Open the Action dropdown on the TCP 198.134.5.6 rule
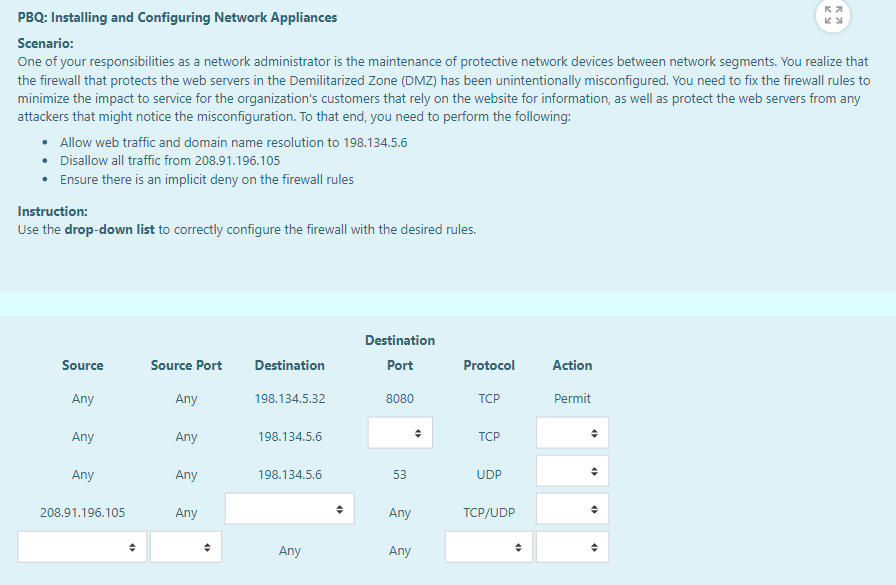The height and width of the screenshot is (585, 896). click(x=572, y=432)
